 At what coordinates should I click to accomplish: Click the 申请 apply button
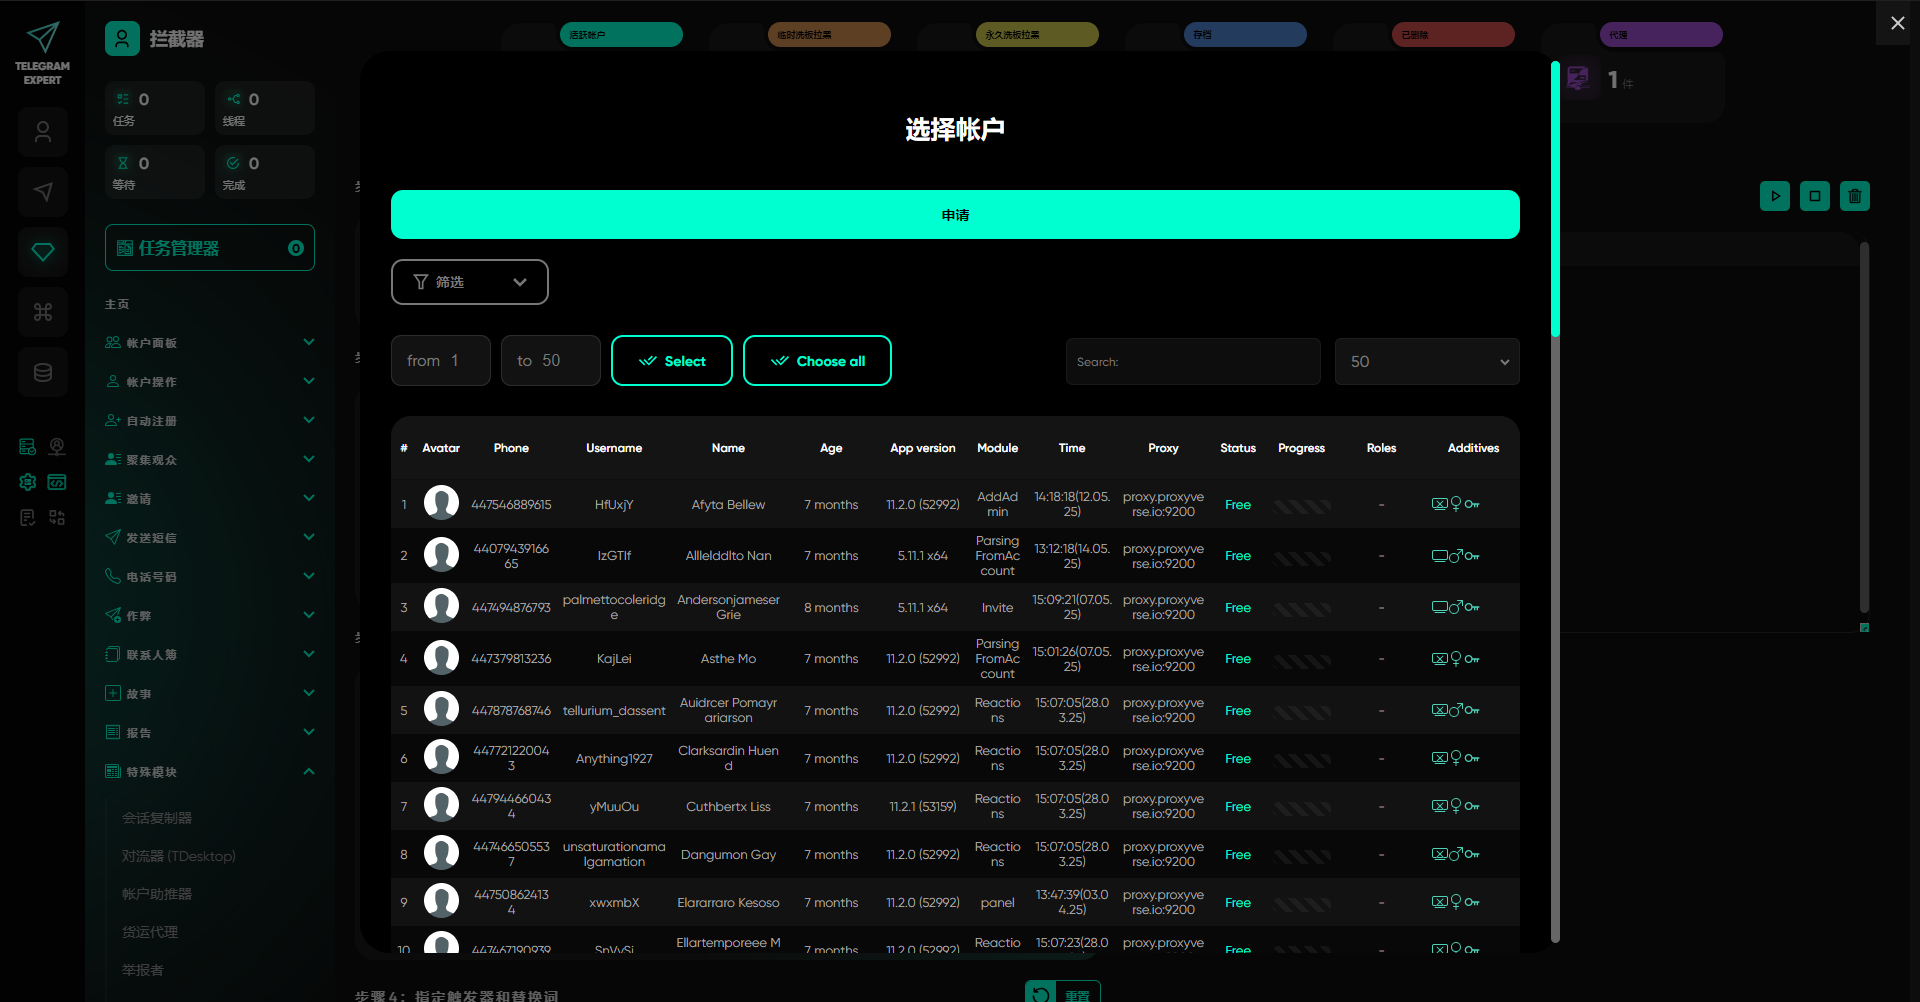[x=954, y=215]
